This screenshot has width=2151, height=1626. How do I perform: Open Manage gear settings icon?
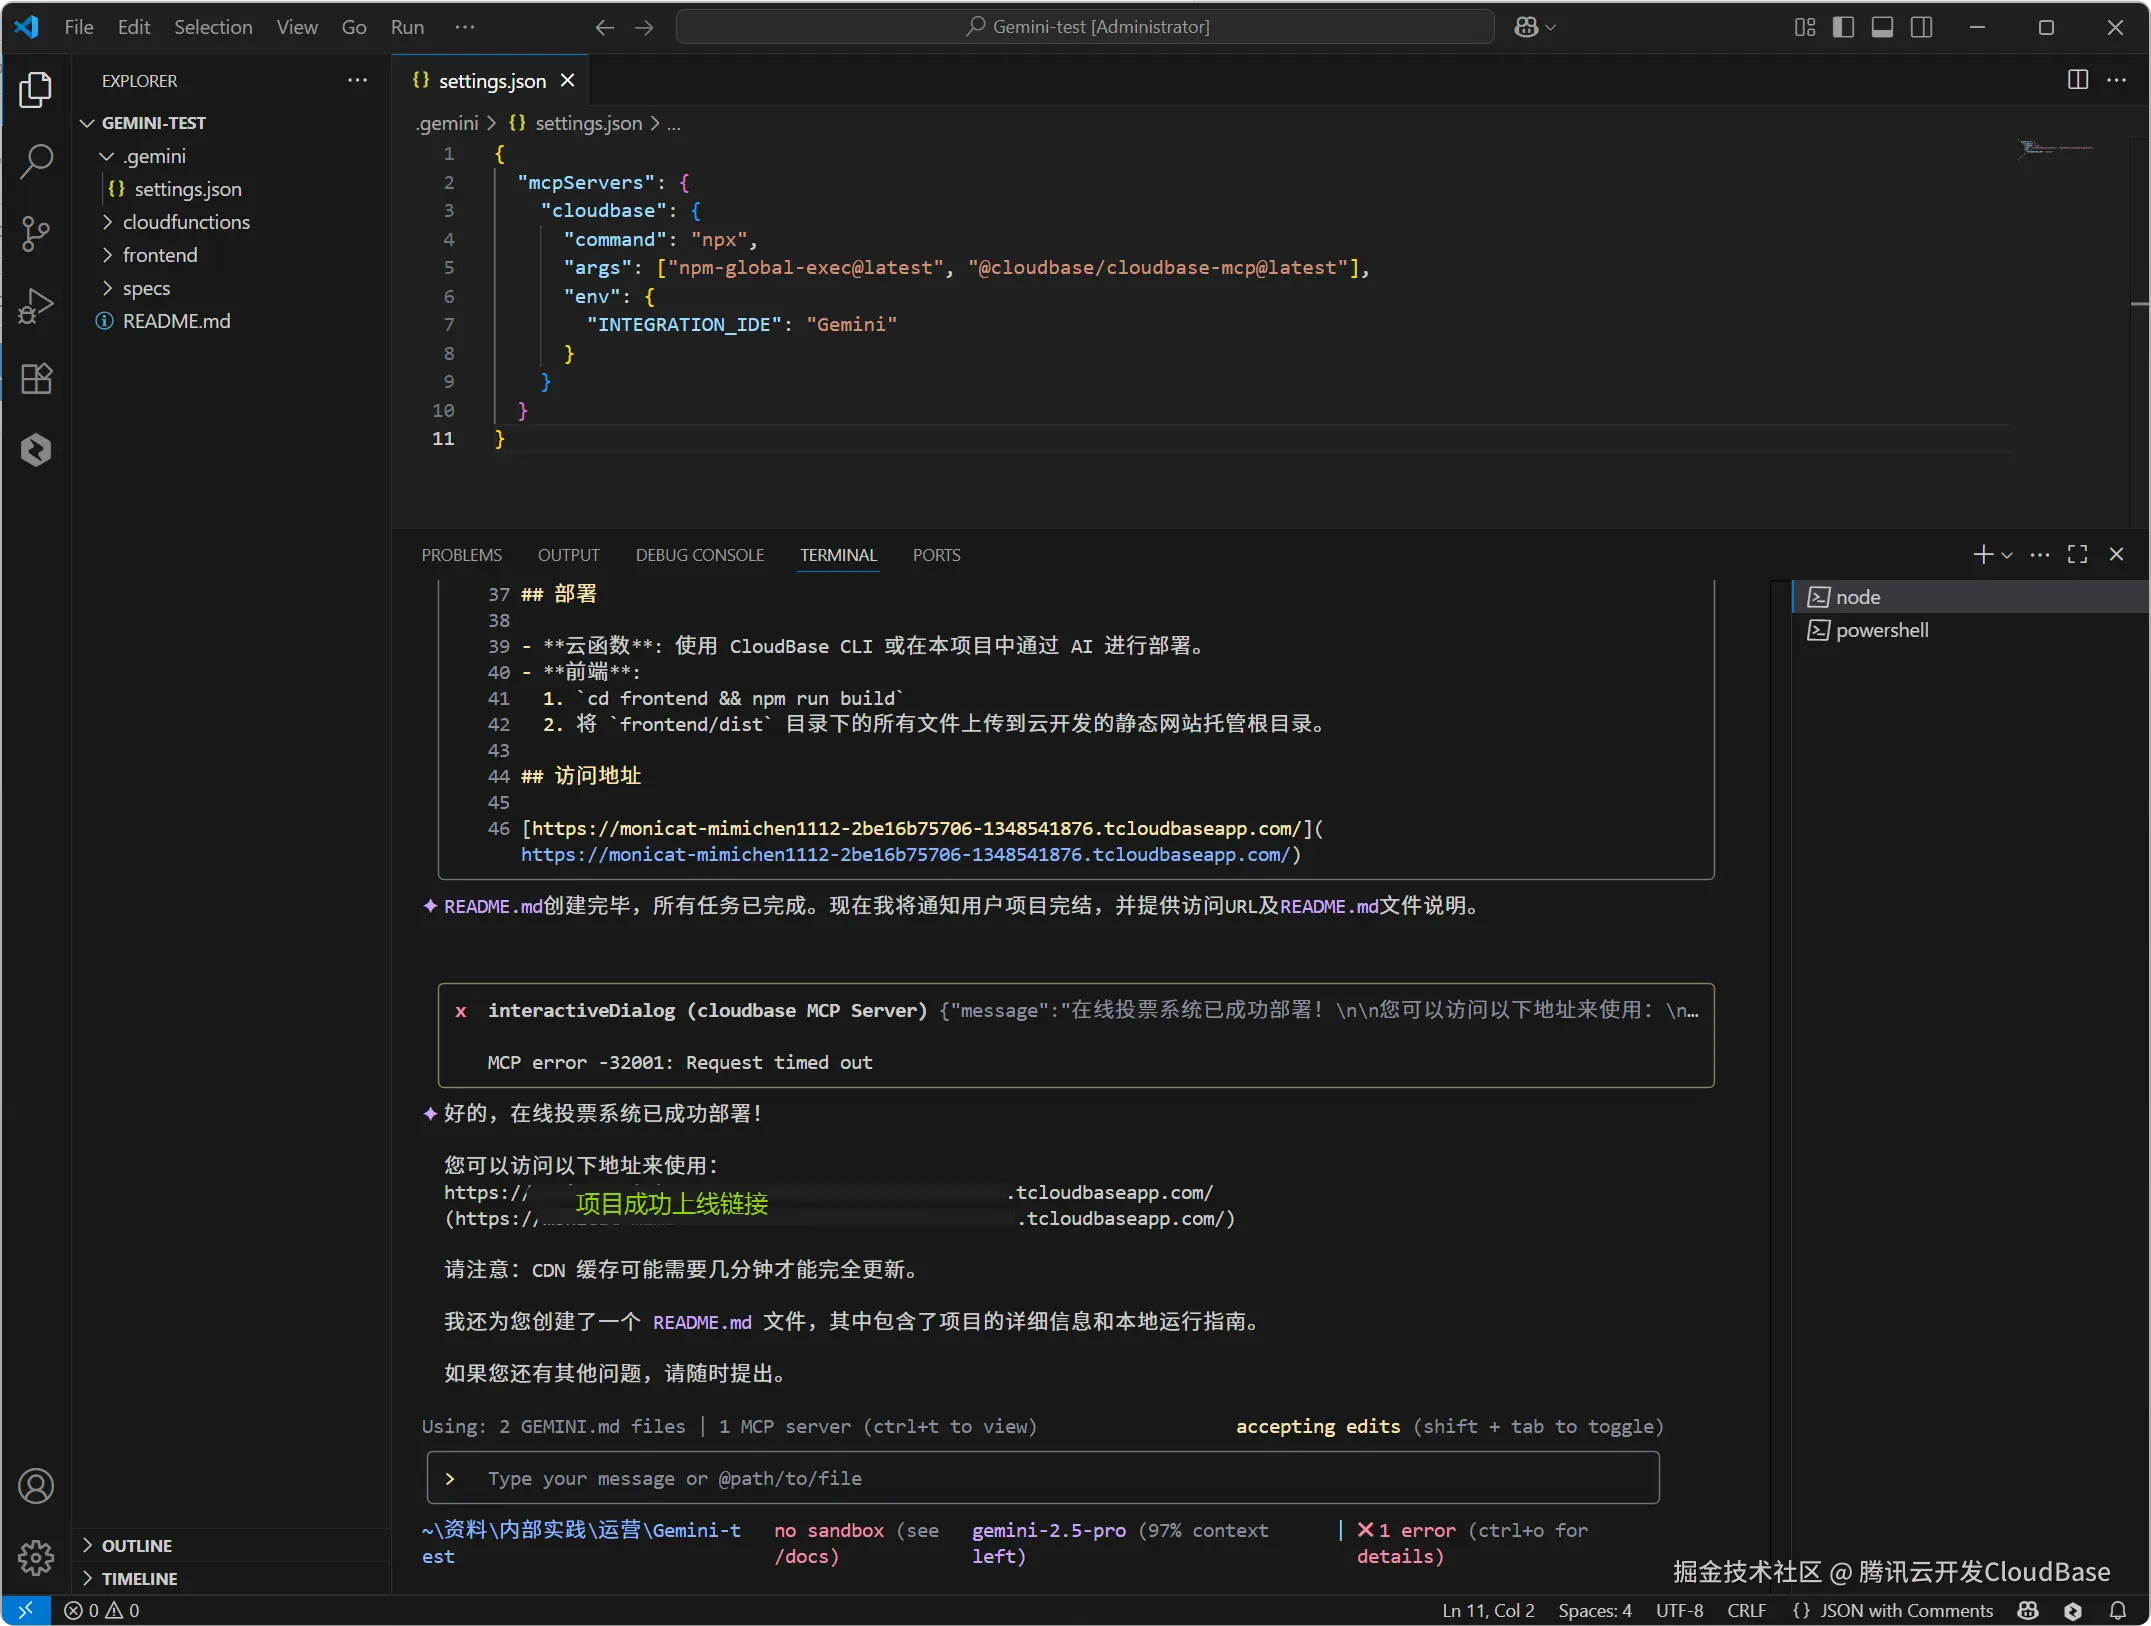36,1557
